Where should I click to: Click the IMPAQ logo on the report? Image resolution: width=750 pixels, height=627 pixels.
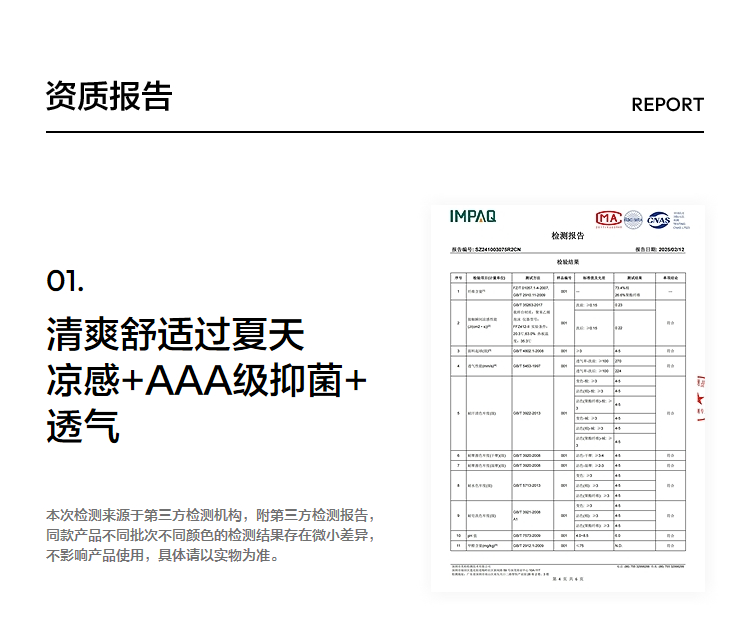[x=472, y=216]
